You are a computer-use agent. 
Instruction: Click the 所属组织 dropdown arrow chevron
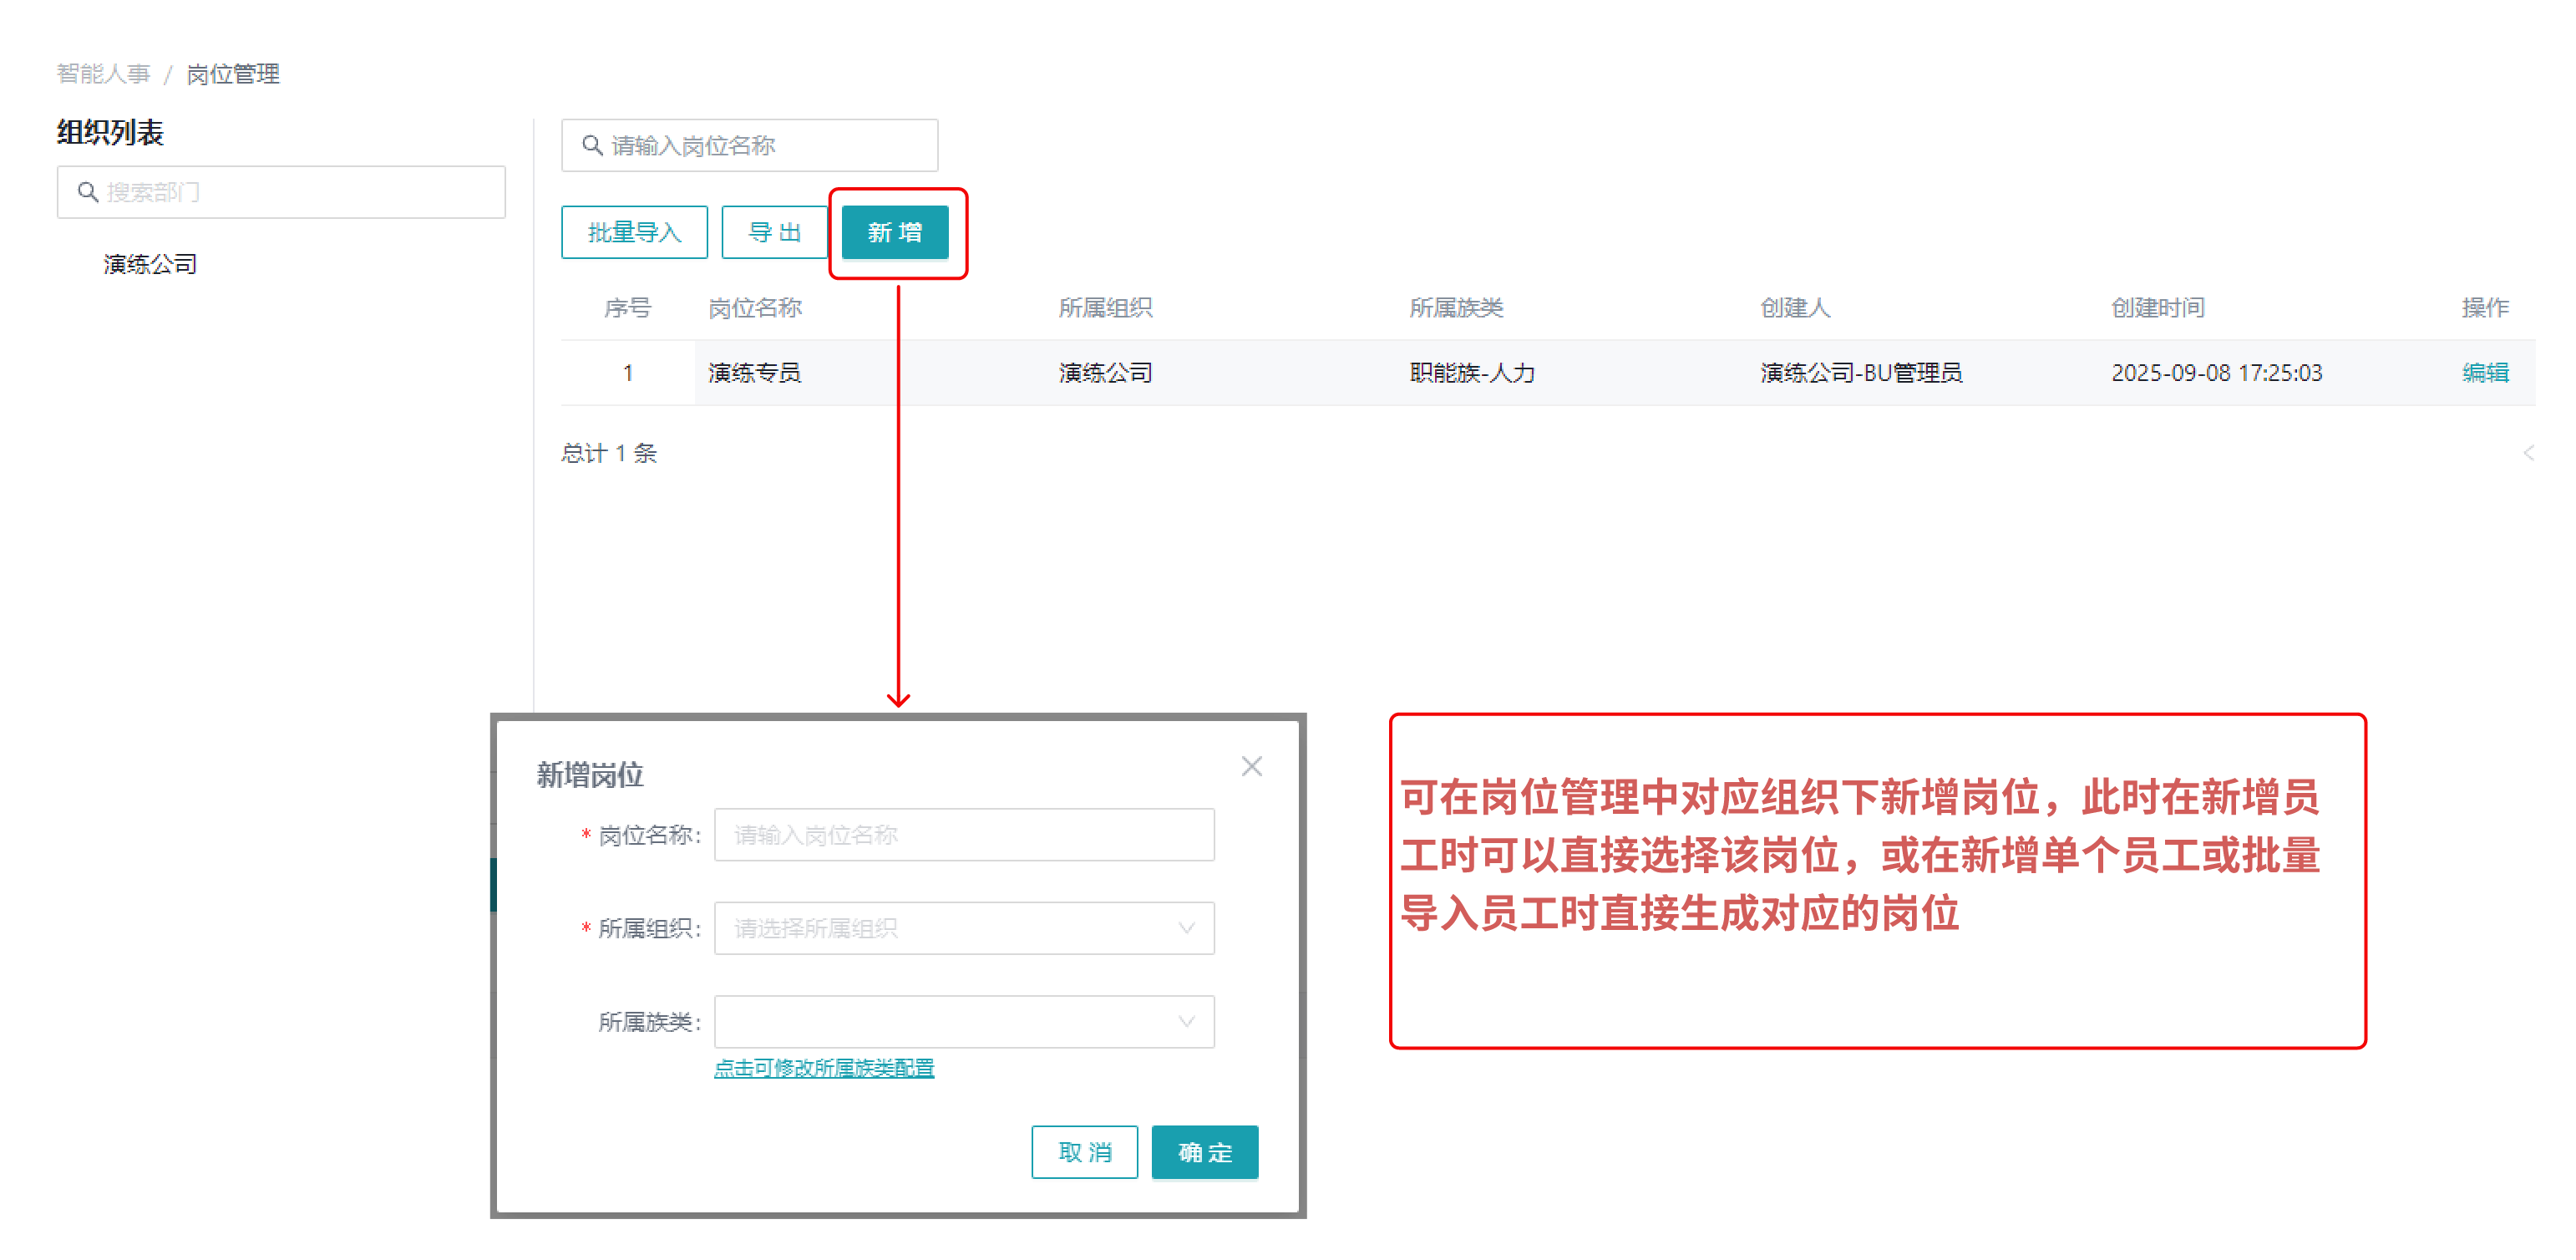point(1186,928)
